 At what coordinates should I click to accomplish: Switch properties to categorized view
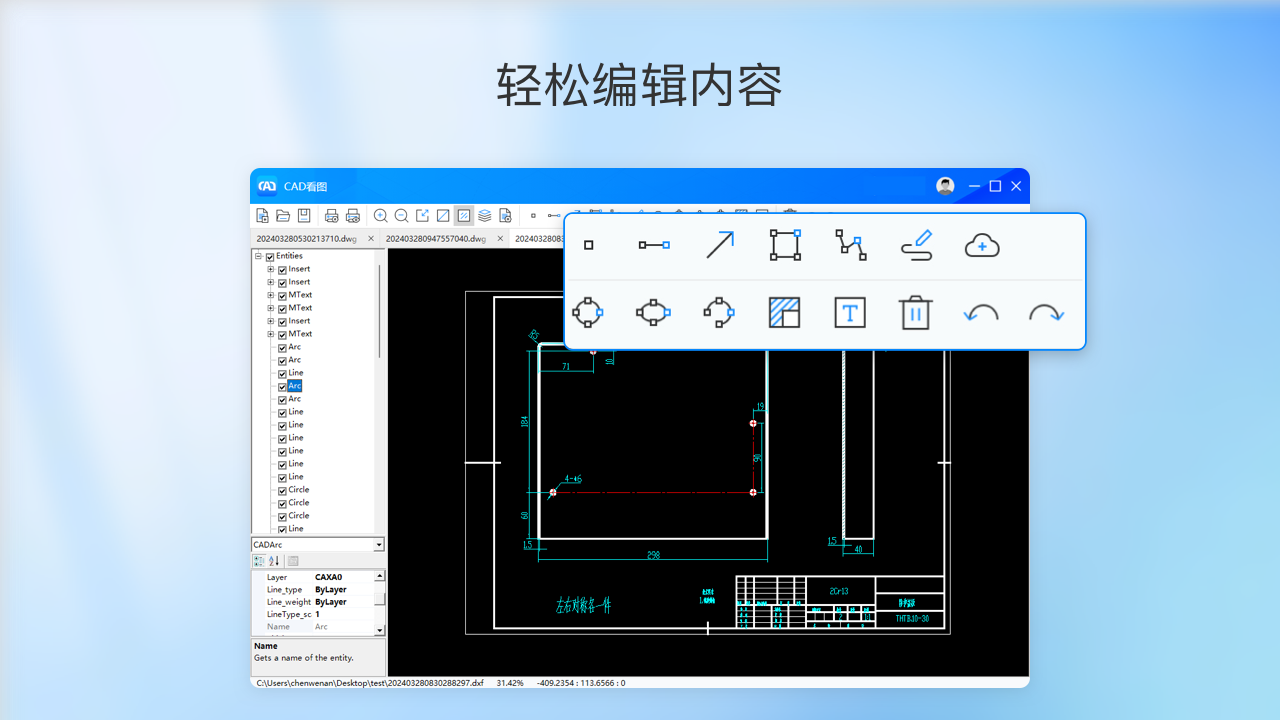tap(258, 561)
